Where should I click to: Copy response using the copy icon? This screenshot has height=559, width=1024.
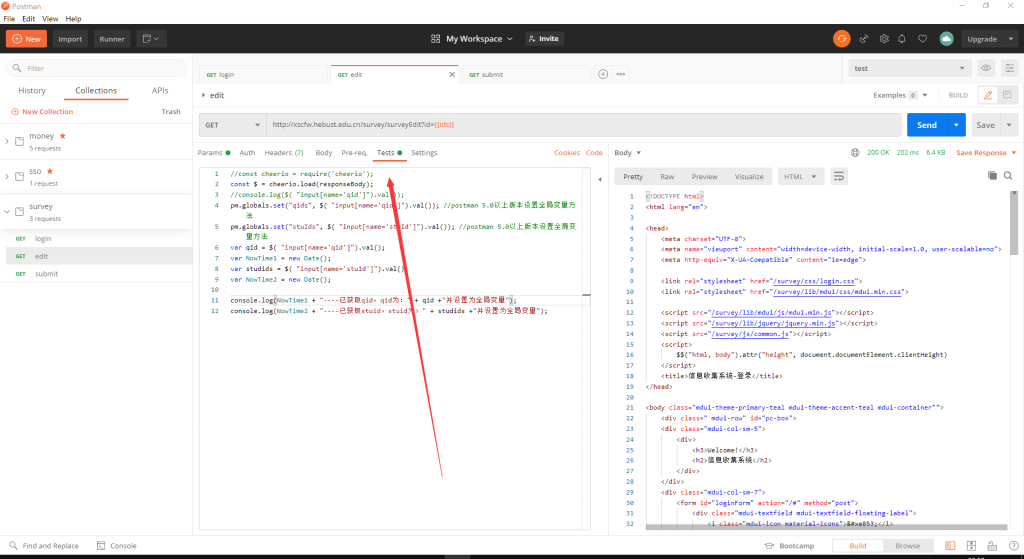pyautogui.click(x=992, y=176)
